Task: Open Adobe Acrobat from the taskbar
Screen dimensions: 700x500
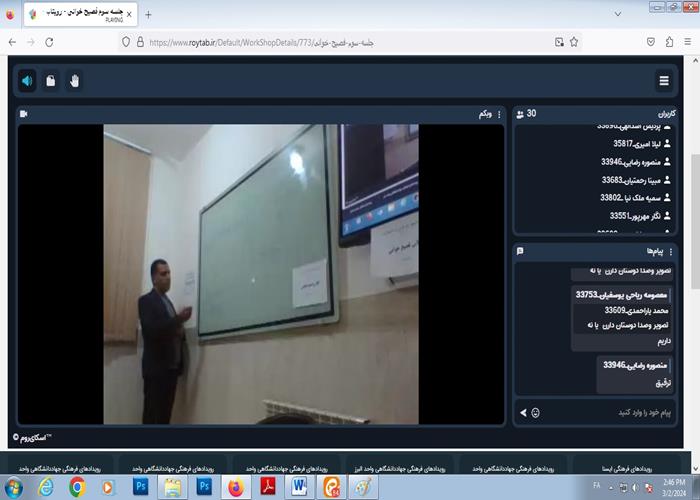Action: pos(267,487)
